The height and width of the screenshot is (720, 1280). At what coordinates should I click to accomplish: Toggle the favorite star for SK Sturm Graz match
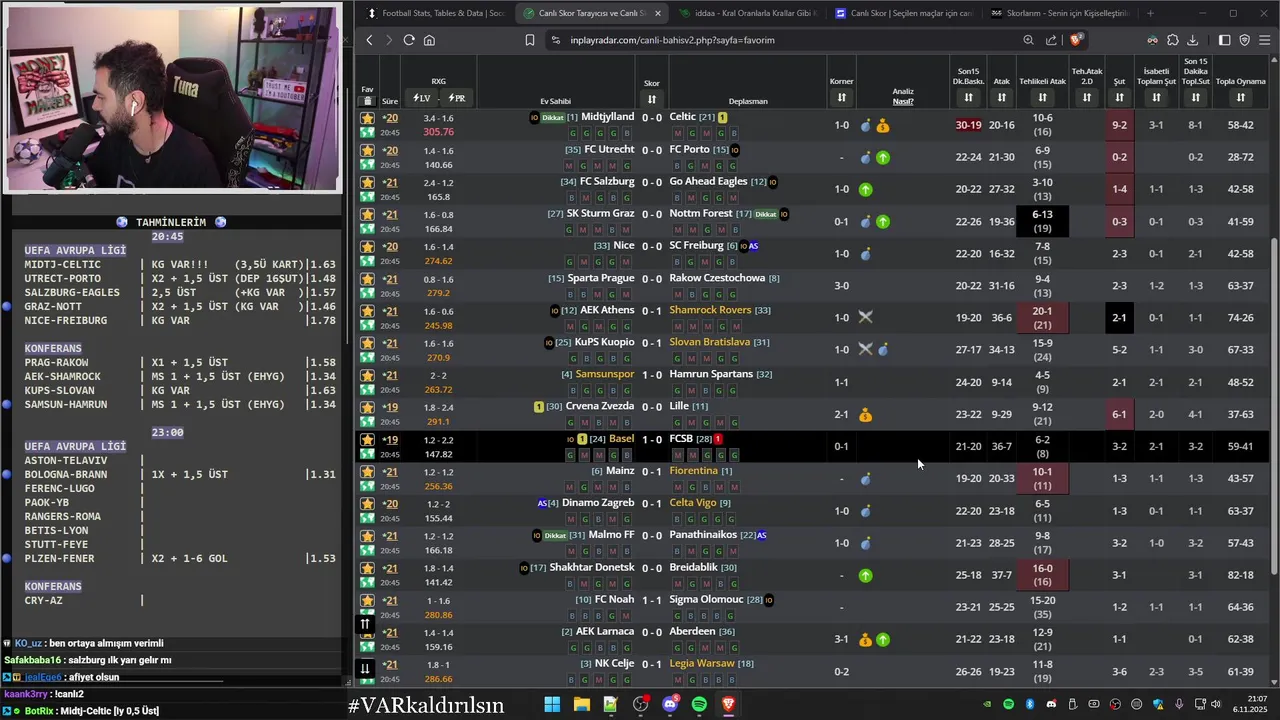(x=367, y=215)
